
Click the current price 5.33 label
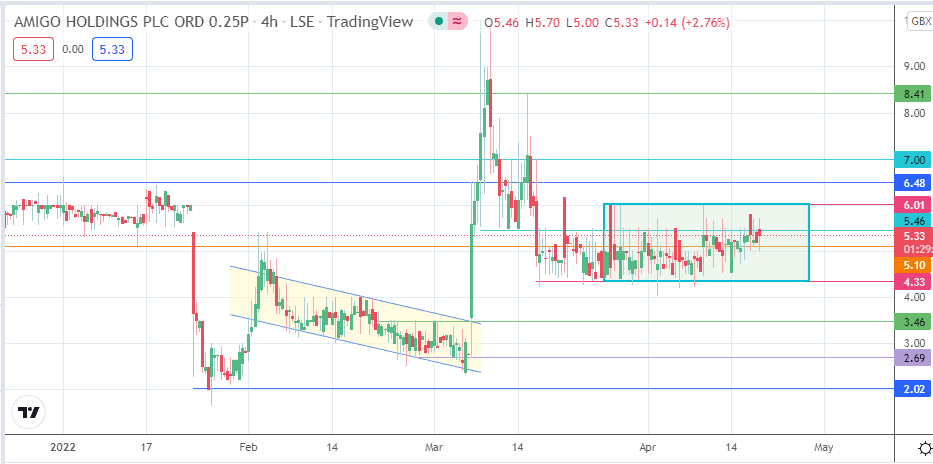pos(913,235)
